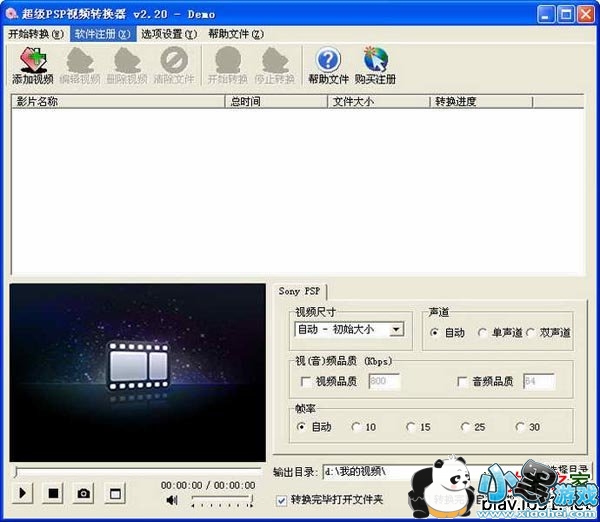
Task: Set frame rate to 10
Action: (x=356, y=427)
